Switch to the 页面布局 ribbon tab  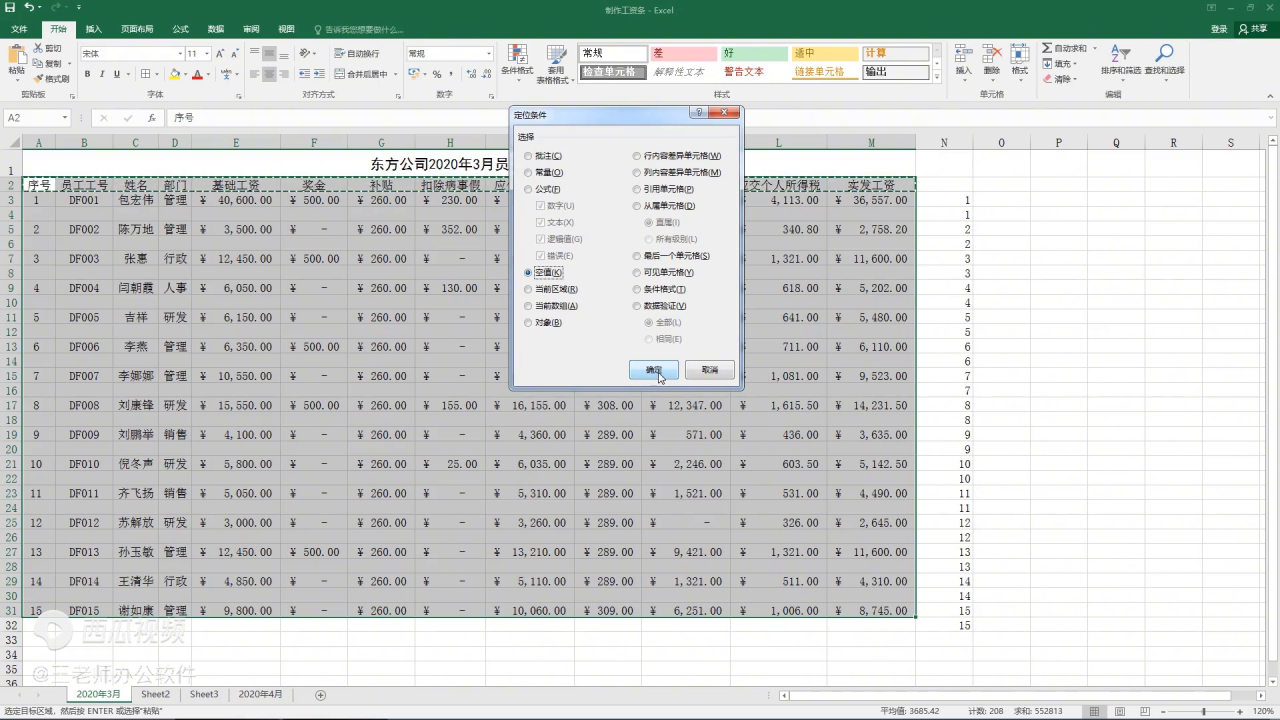tap(137, 29)
